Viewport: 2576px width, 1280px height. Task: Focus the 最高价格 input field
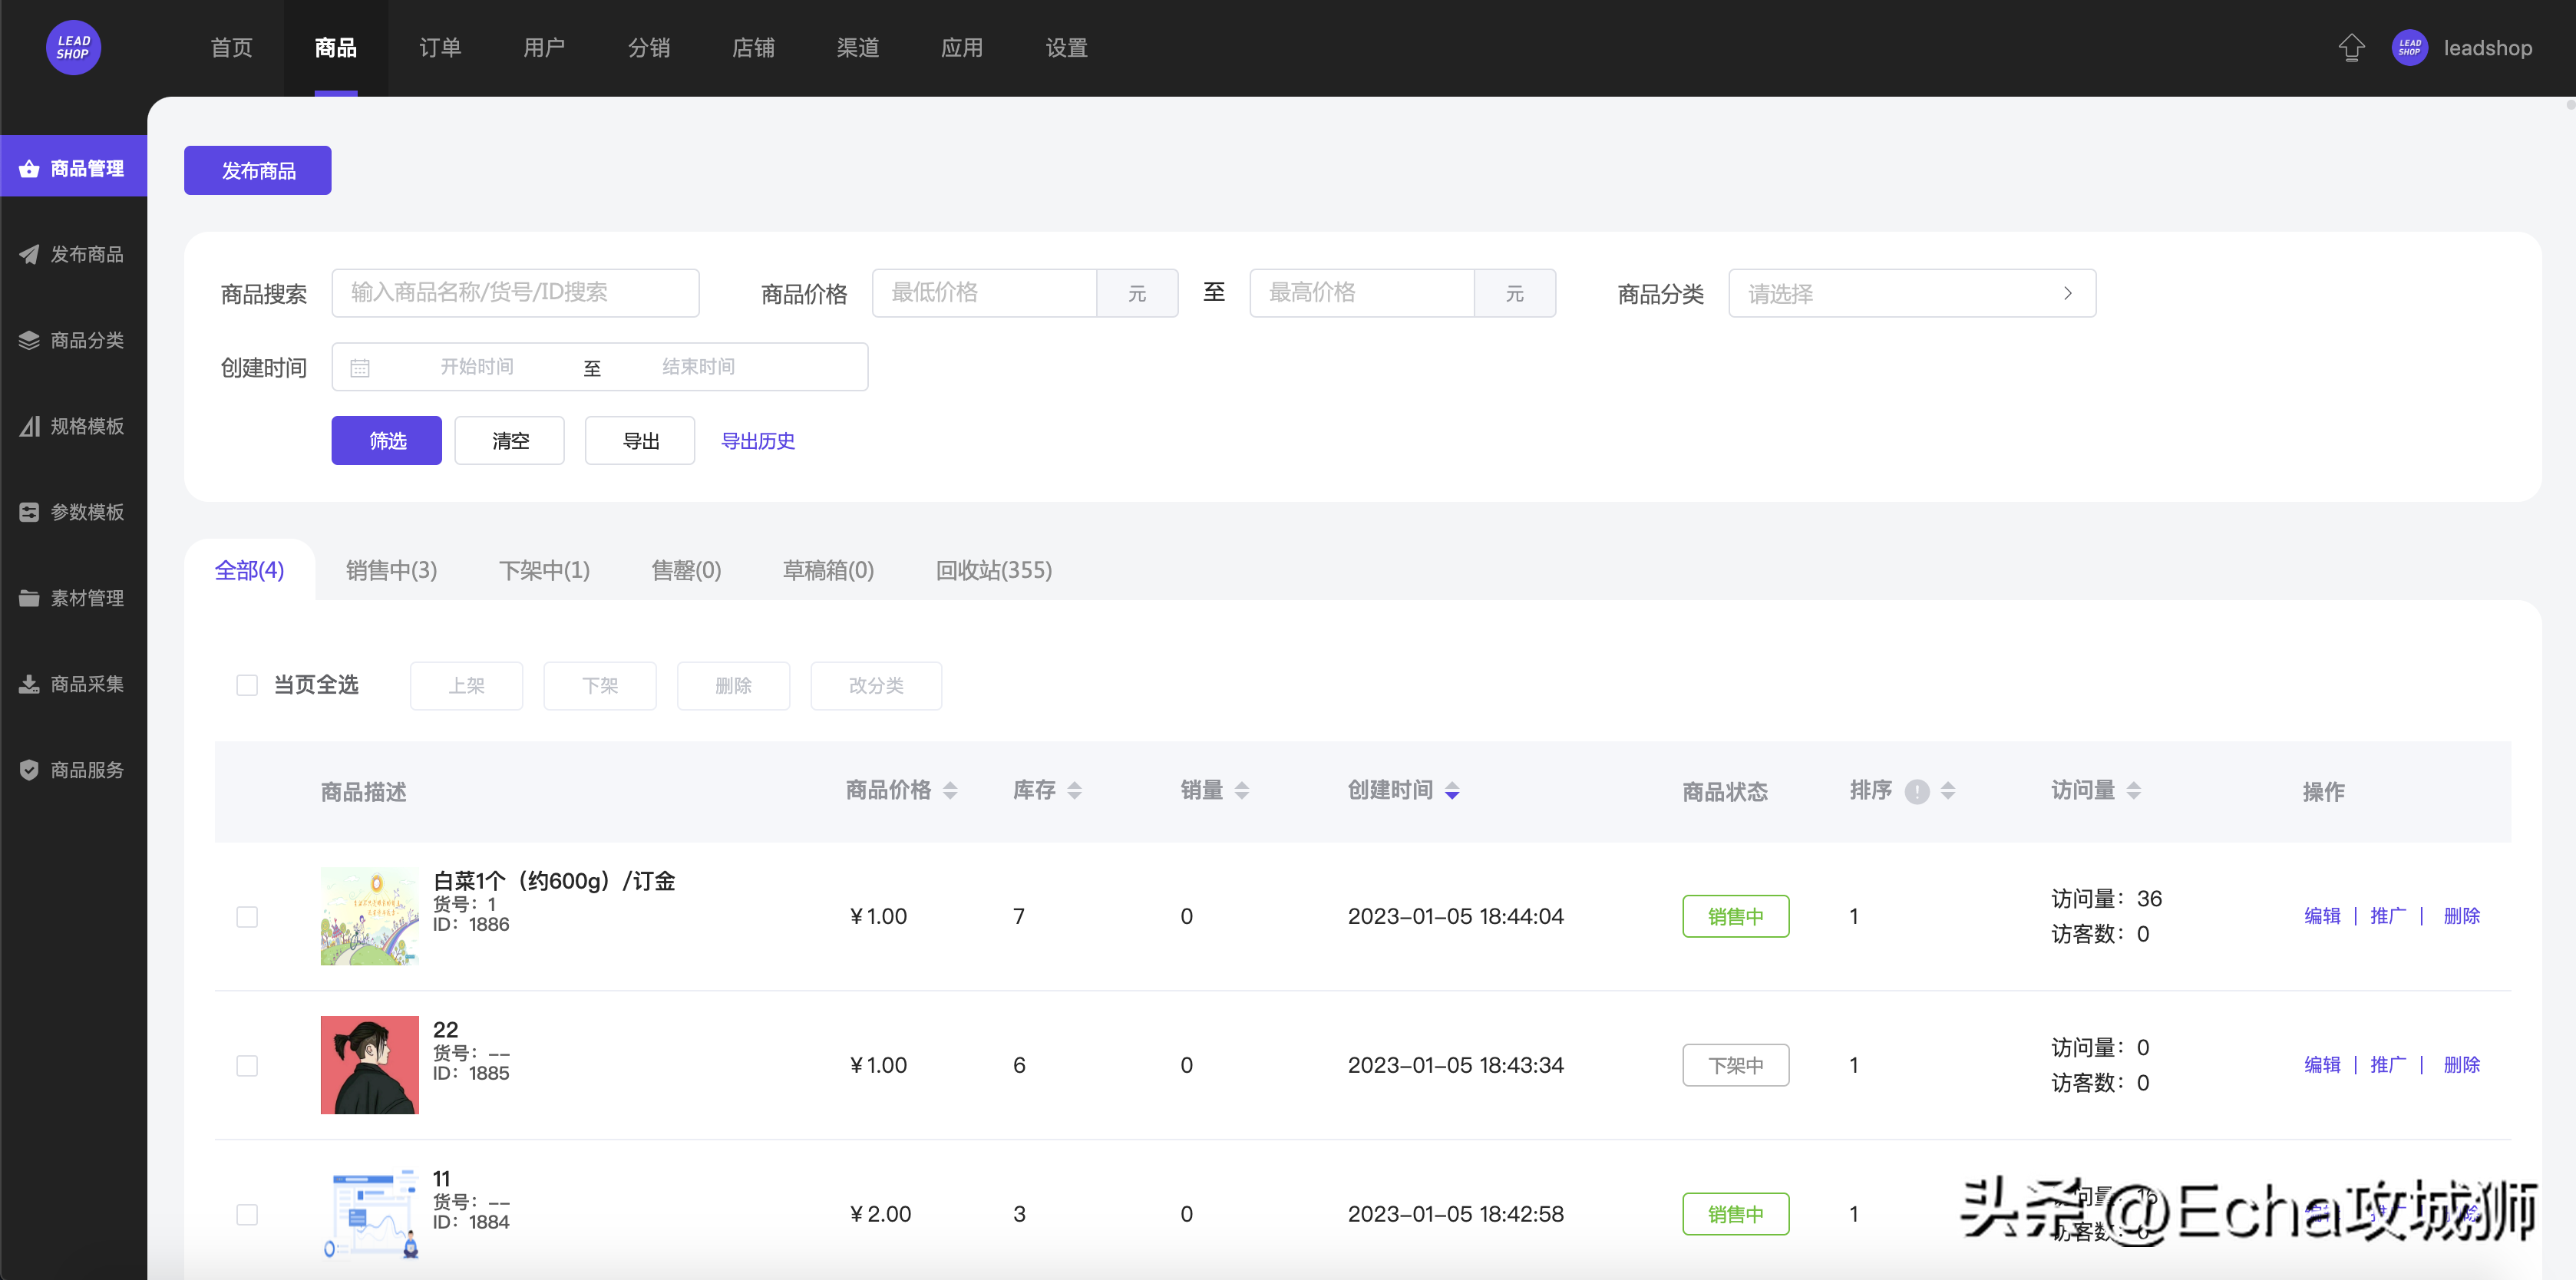1362,293
